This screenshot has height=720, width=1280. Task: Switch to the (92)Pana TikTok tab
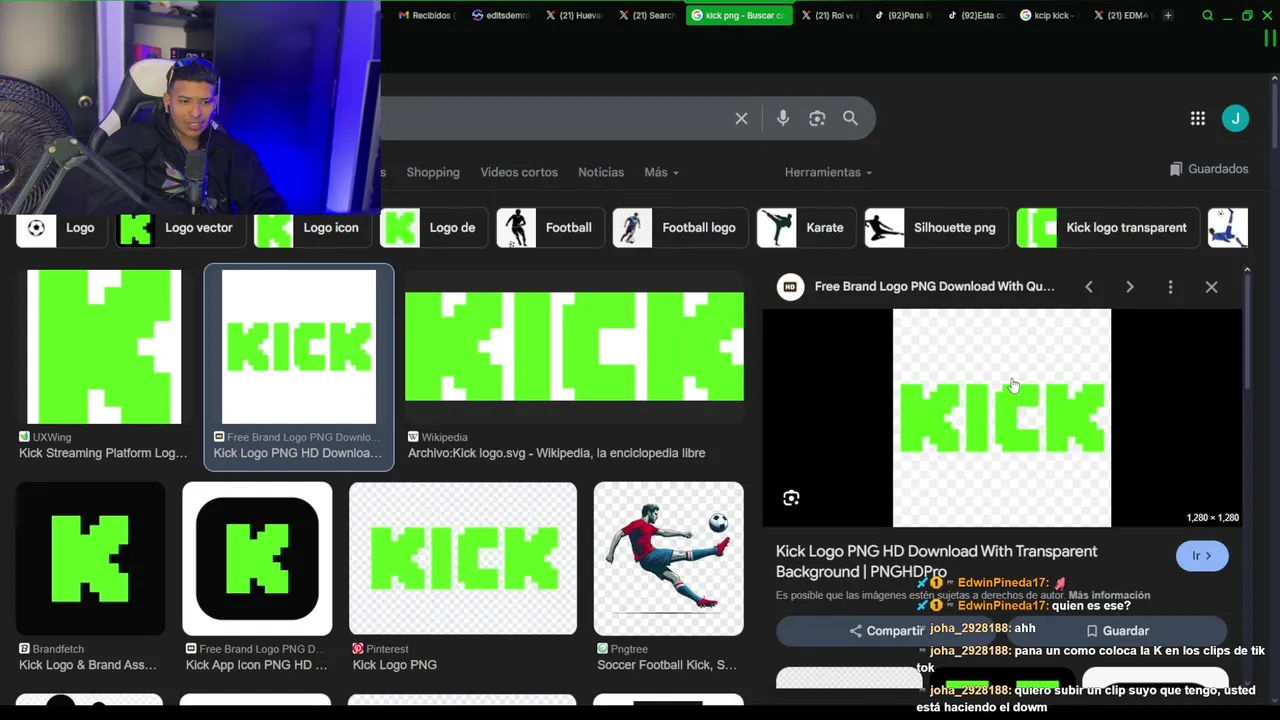pyautogui.click(x=903, y=15)
